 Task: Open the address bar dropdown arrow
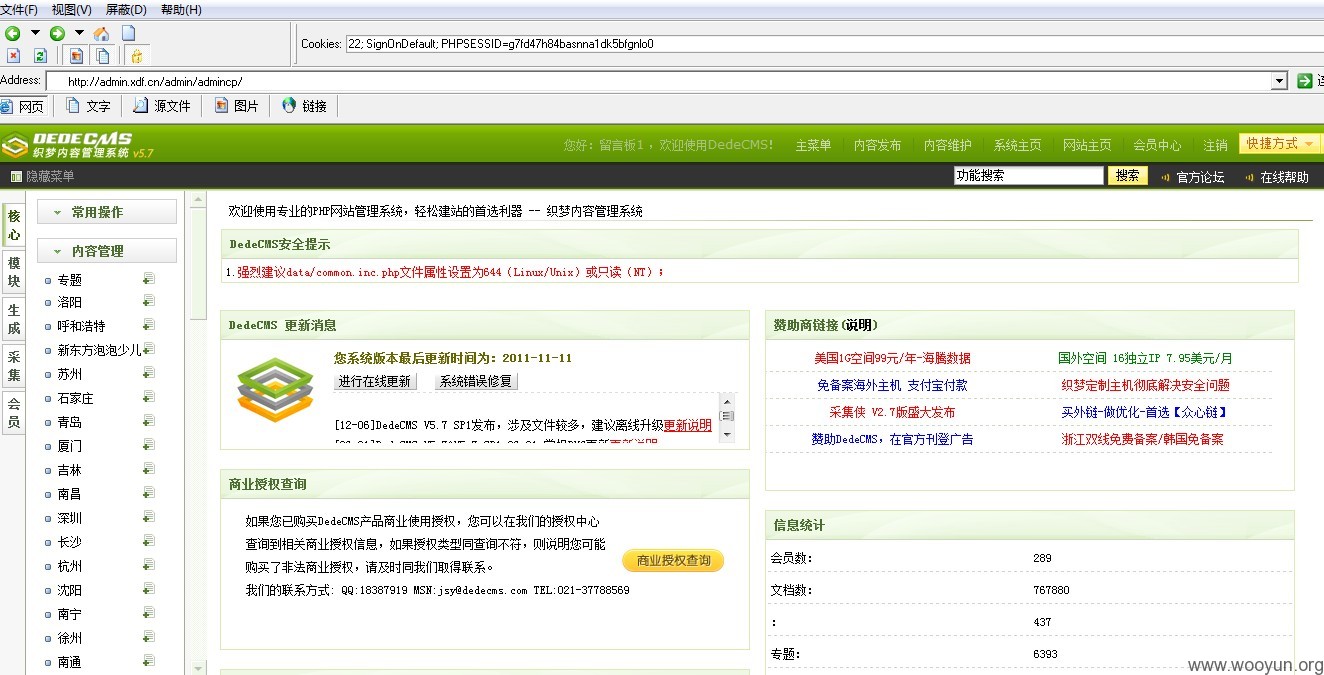pyautogui.click(x=1279, y=81)
